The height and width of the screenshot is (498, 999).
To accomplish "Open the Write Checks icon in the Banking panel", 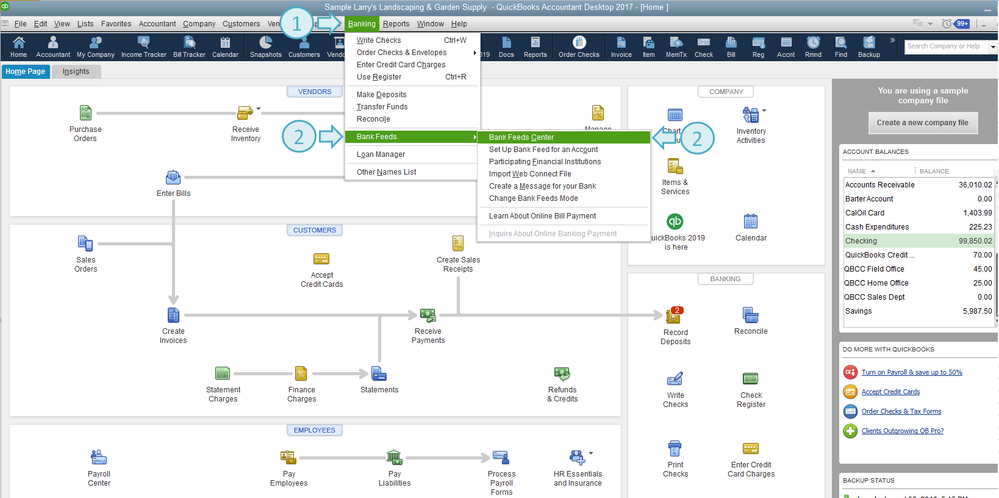I will click(675, 379).
